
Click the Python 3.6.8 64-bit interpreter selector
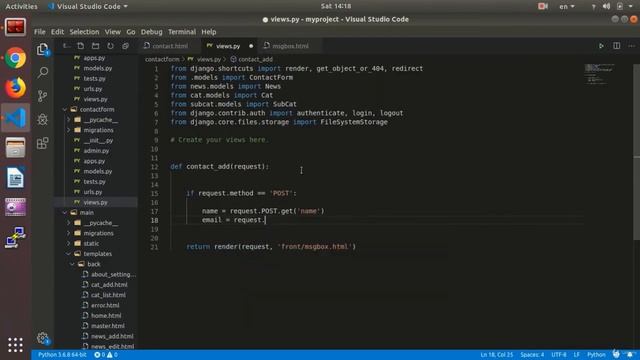click(62, 355)
